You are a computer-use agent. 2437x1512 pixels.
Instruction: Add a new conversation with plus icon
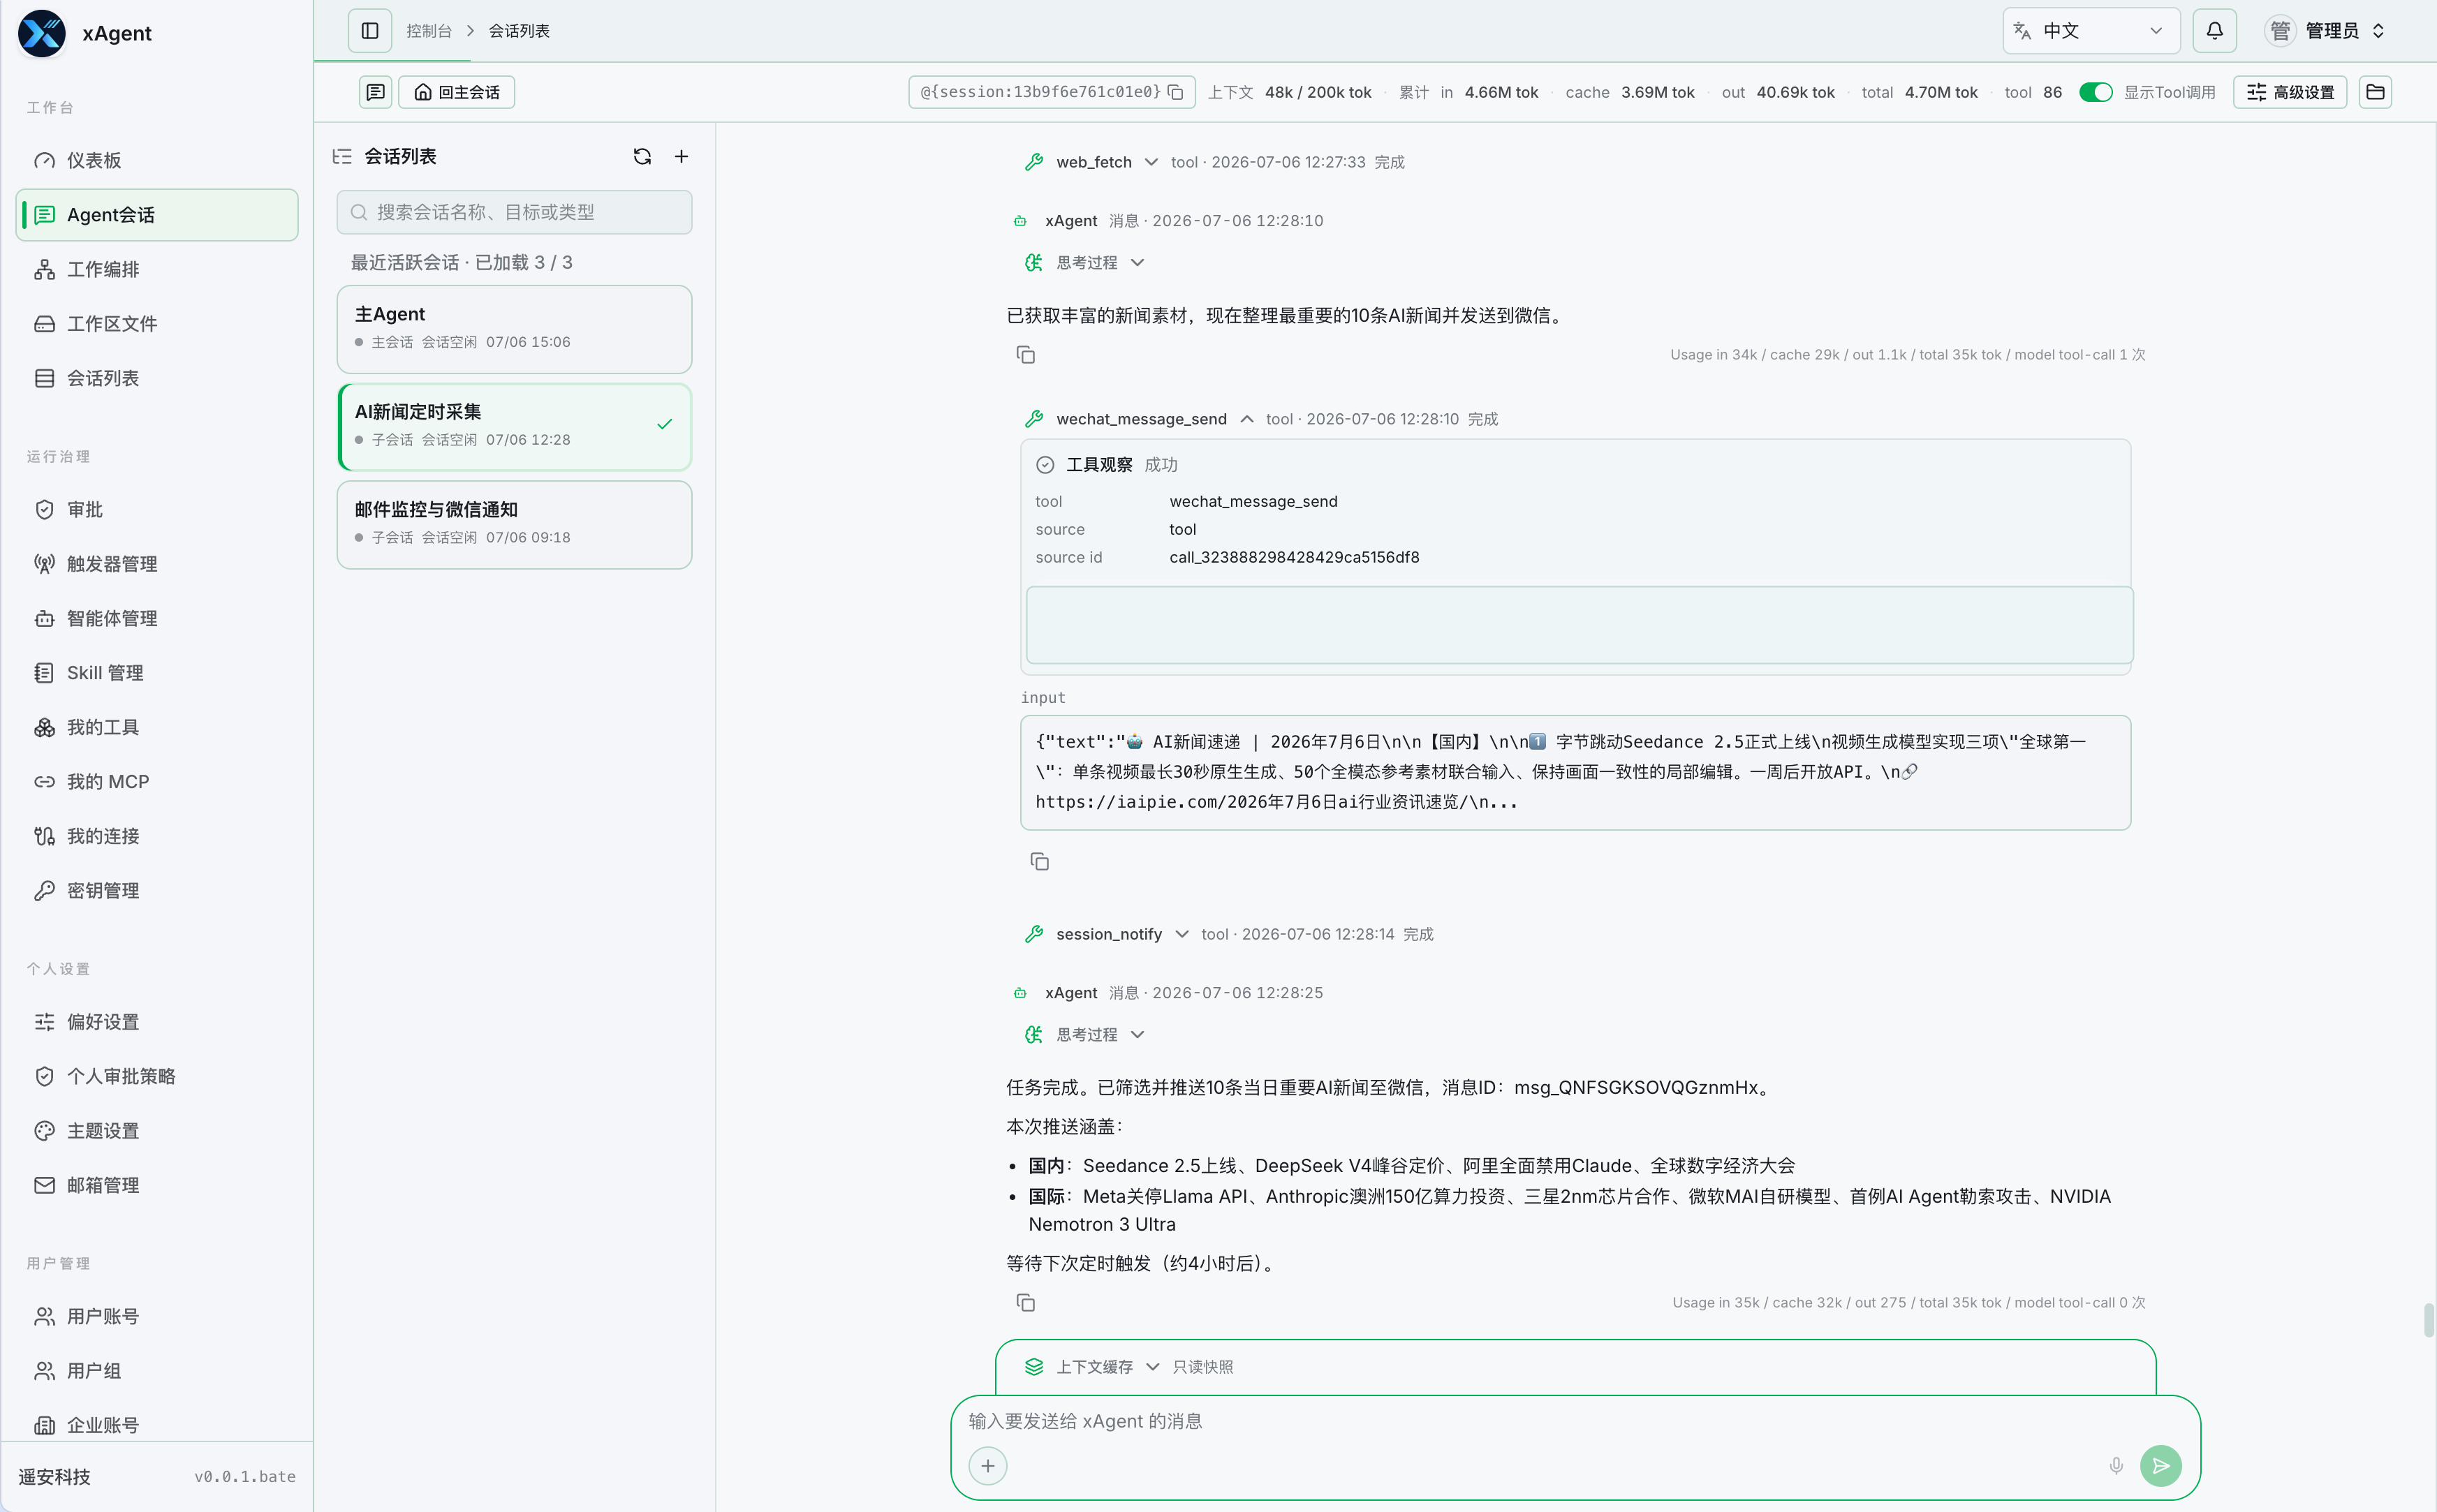click(x=681, y=156)
